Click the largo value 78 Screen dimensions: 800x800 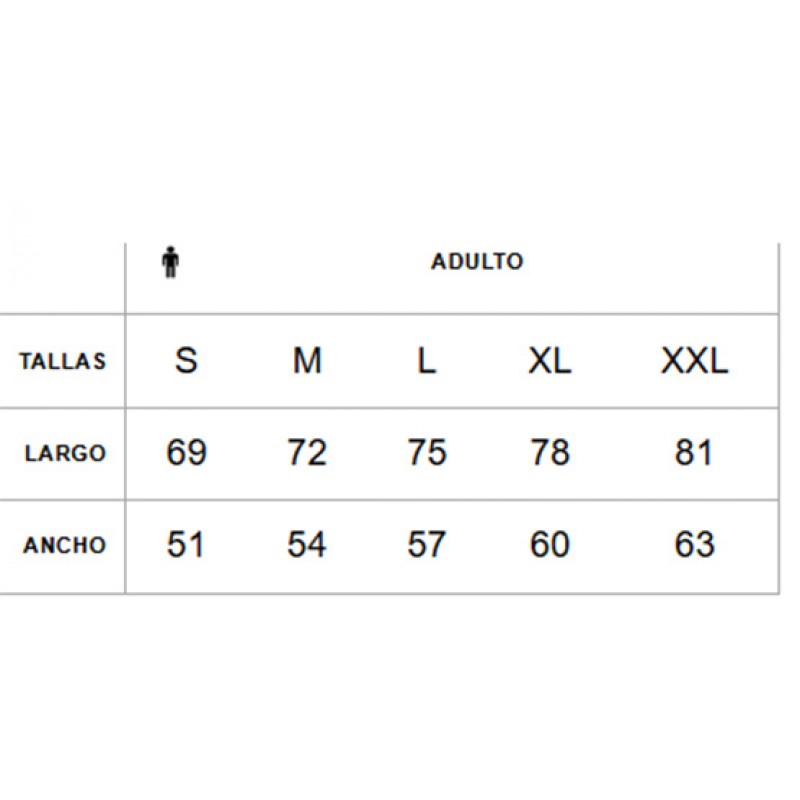[550, 453]
